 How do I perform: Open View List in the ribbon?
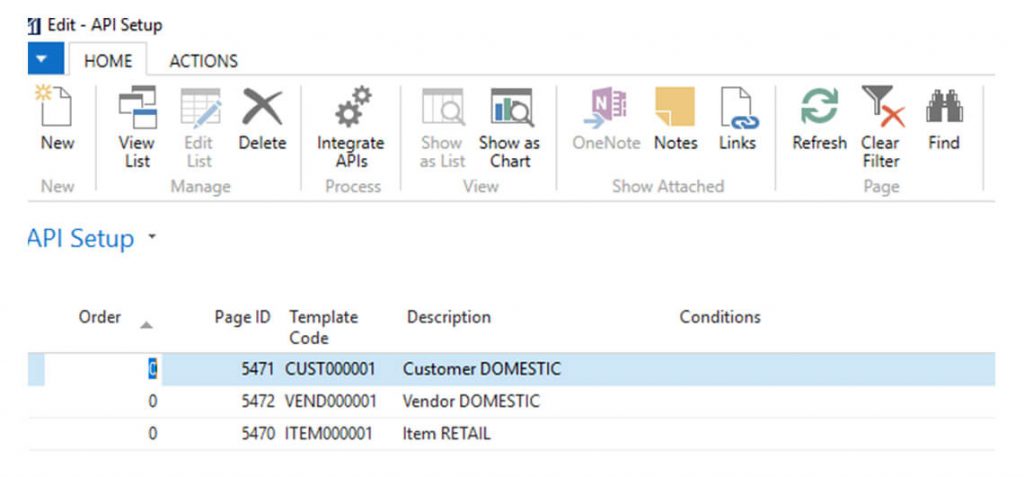(x=136, y=107)
